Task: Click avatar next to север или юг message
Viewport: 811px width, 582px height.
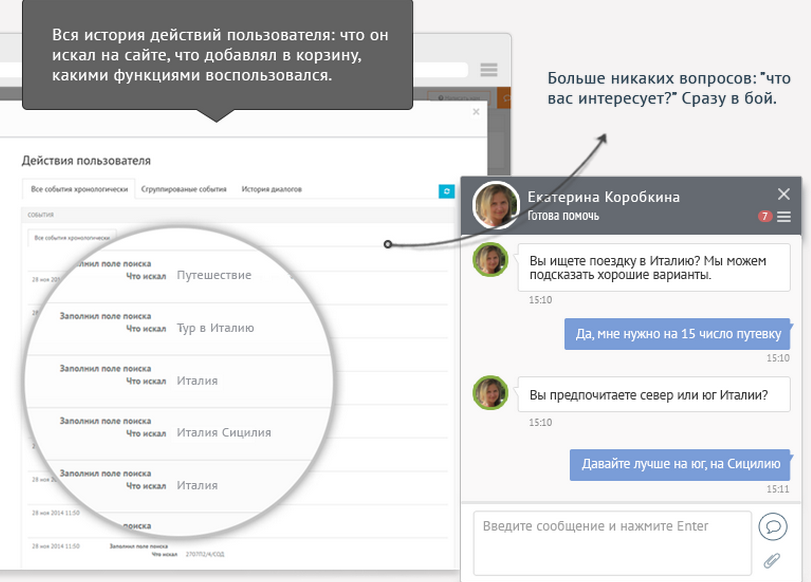Action: (x=490, y=393)
